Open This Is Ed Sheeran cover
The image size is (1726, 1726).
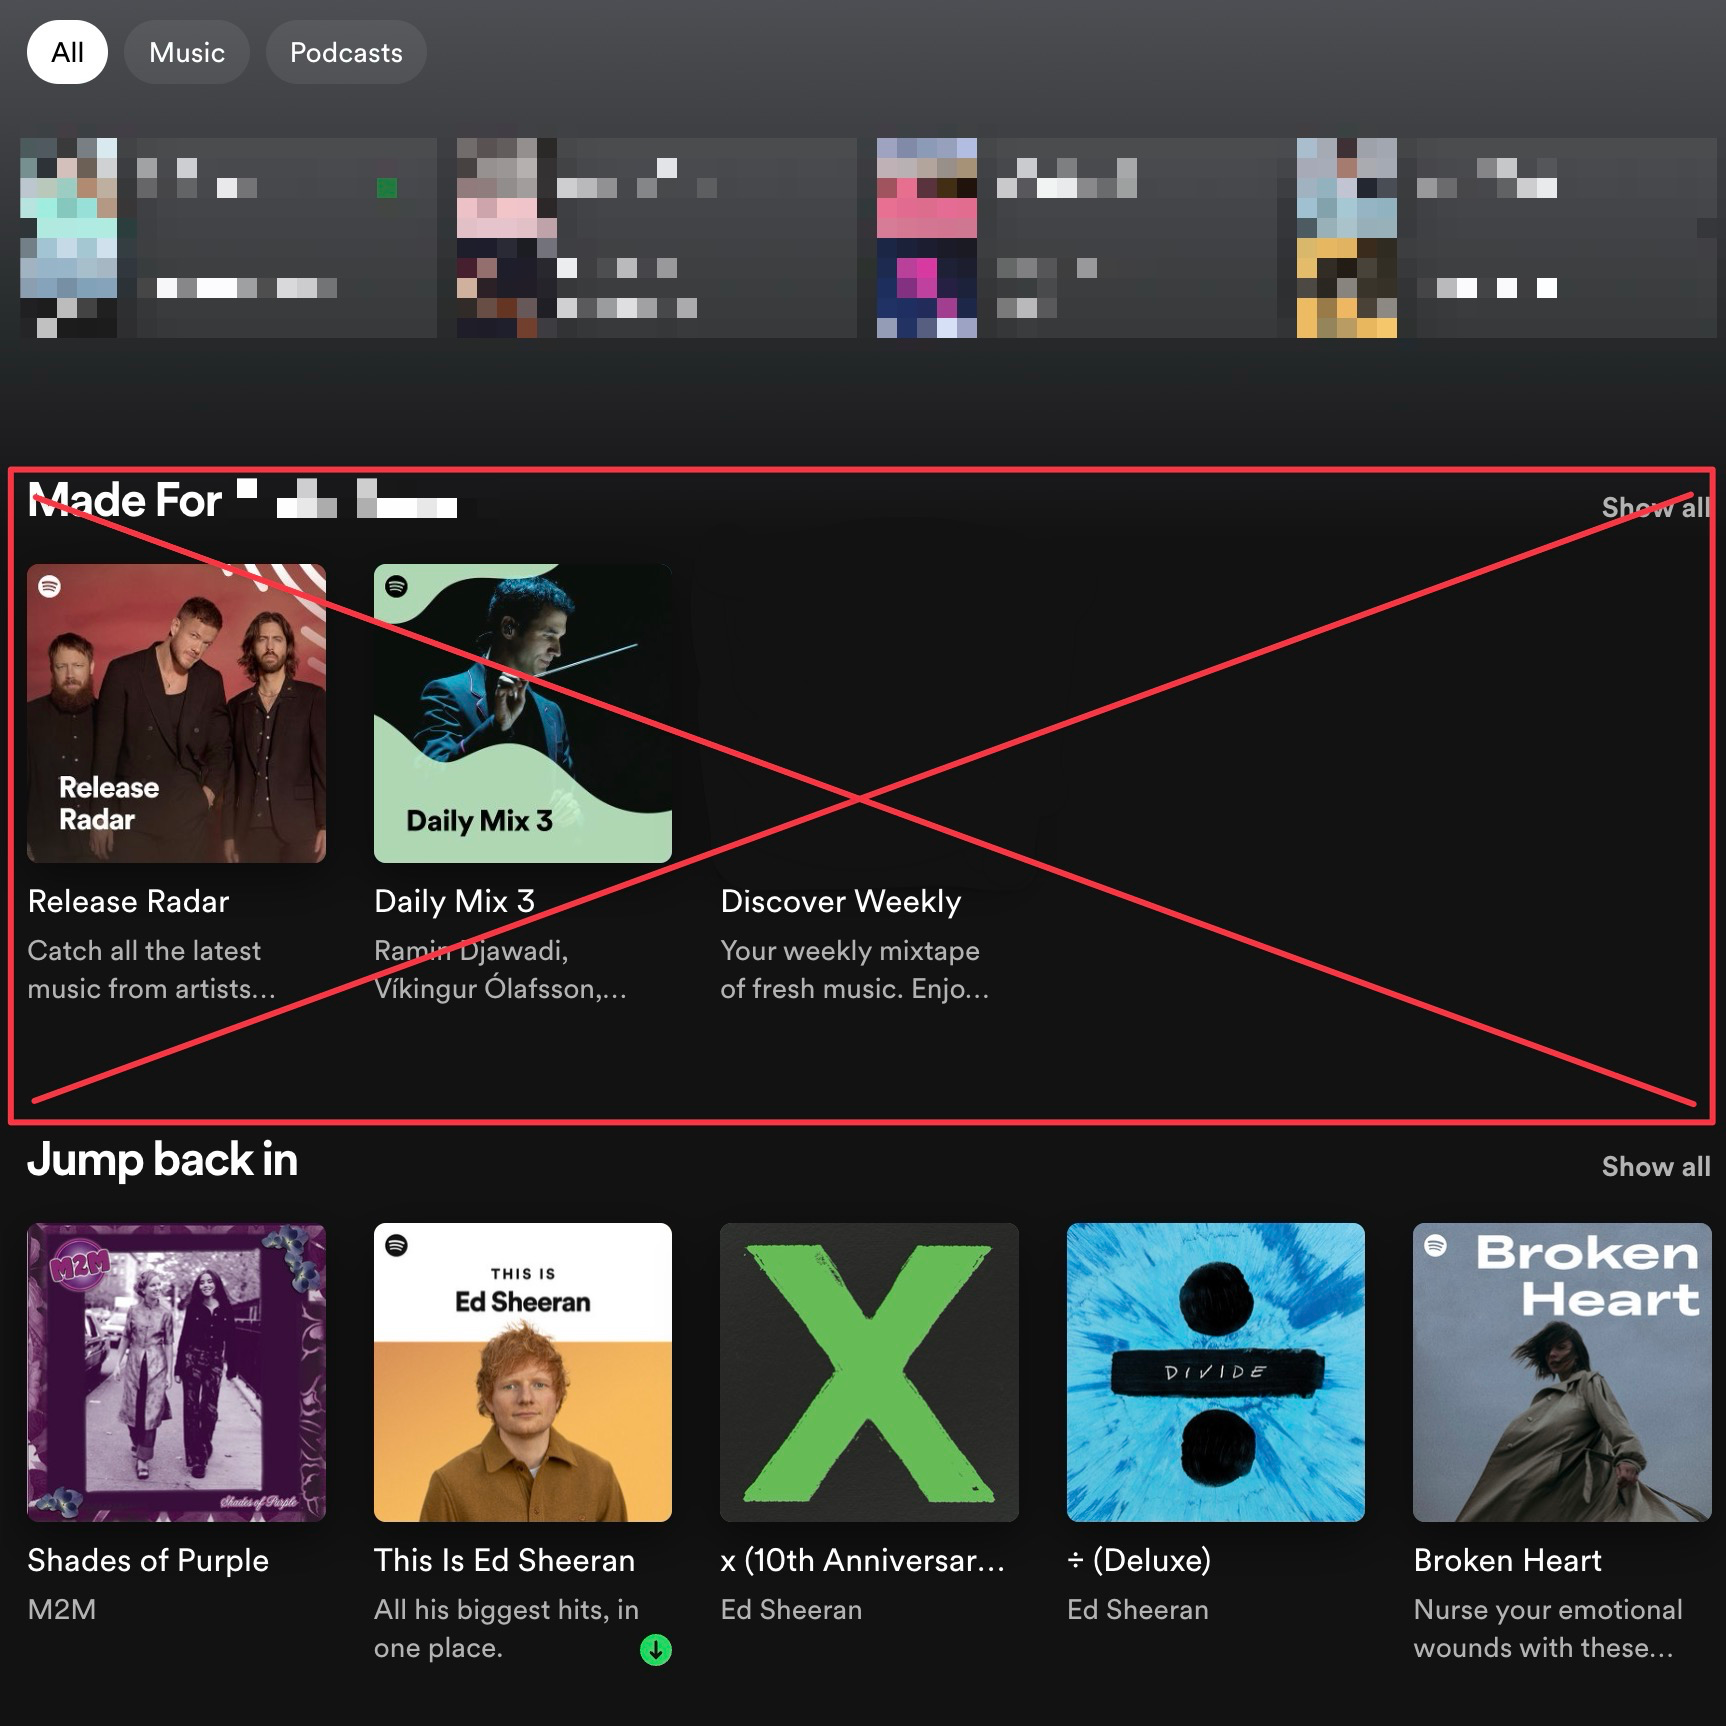(x=523, y=1372)
